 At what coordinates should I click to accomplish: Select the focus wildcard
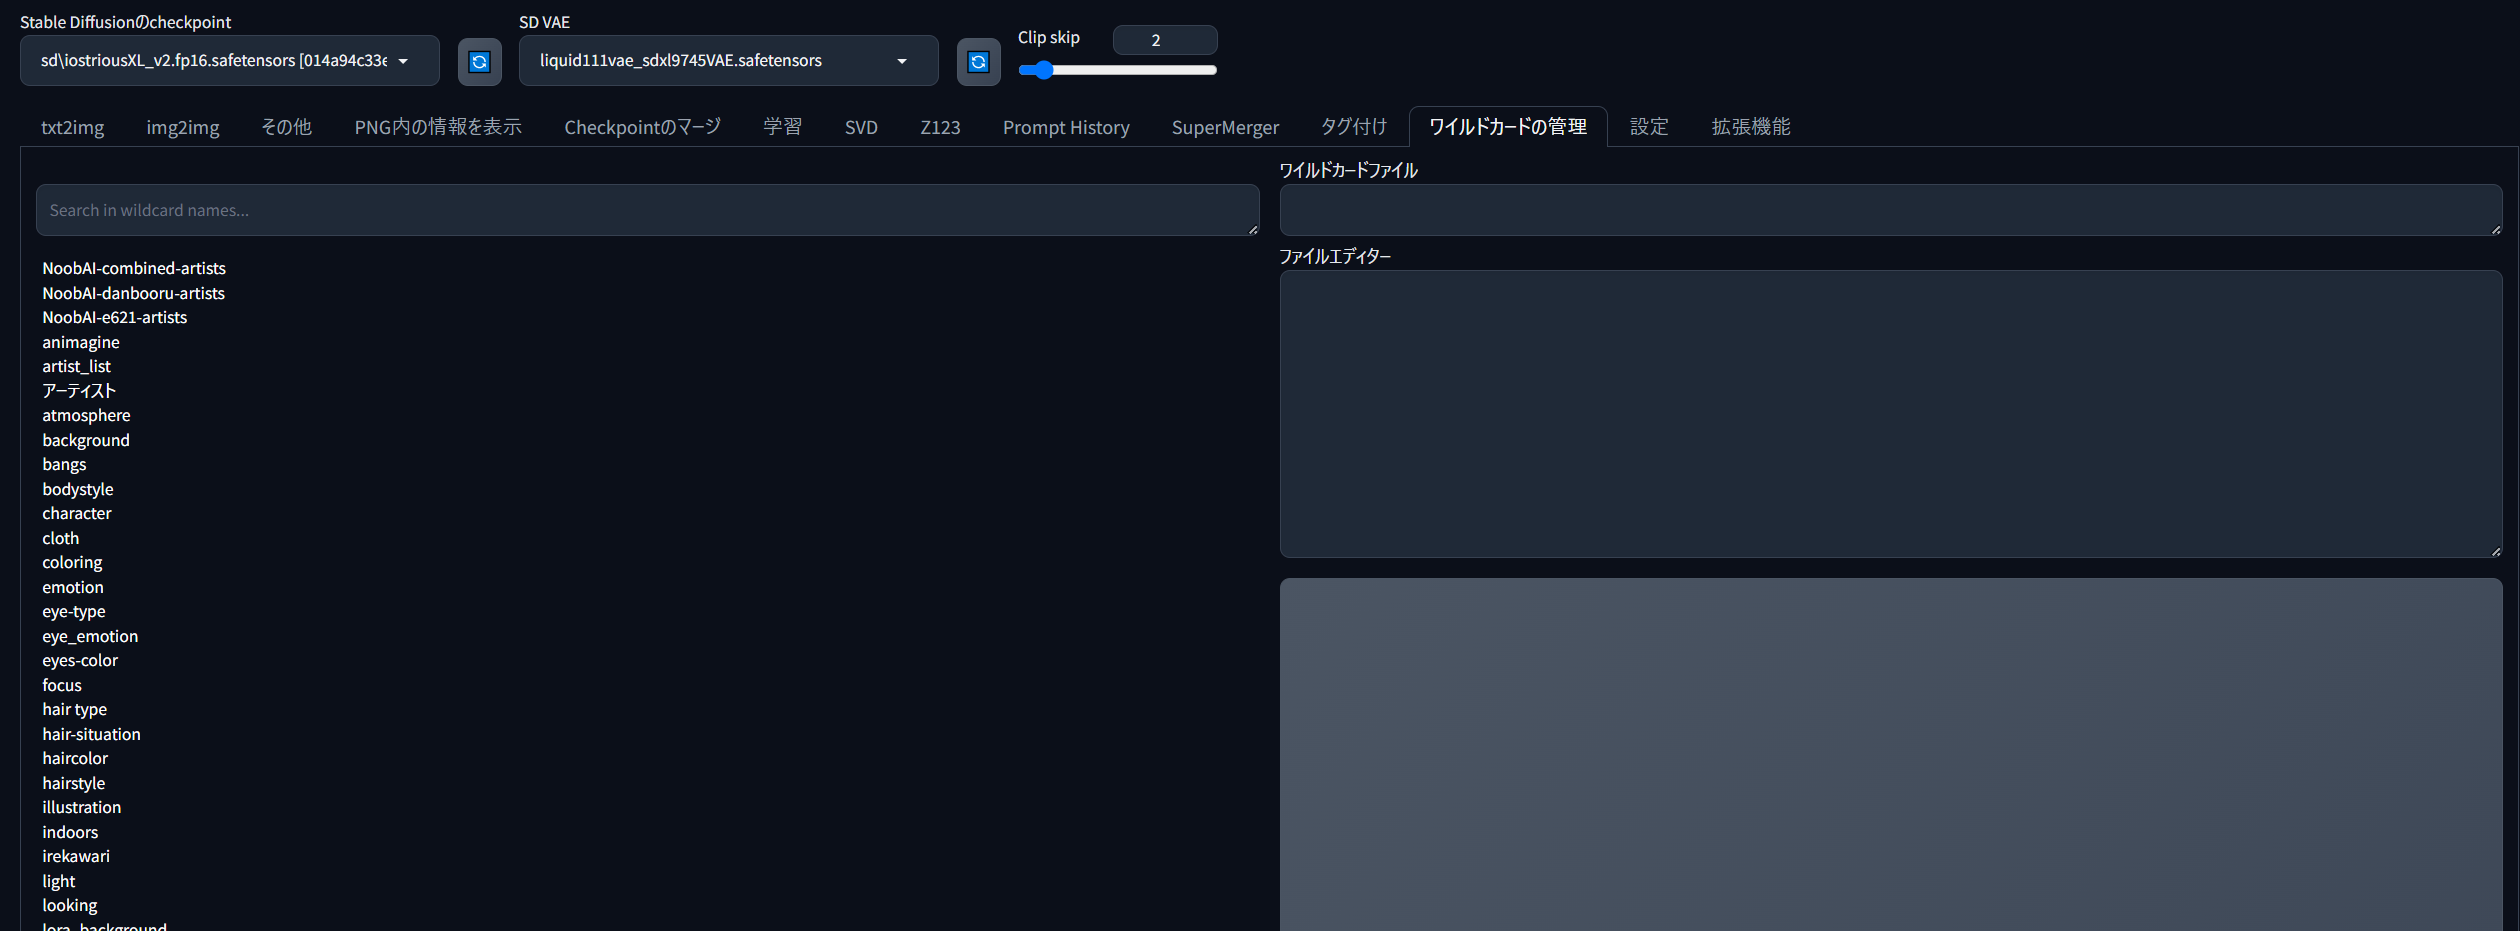tap(62, 685)
